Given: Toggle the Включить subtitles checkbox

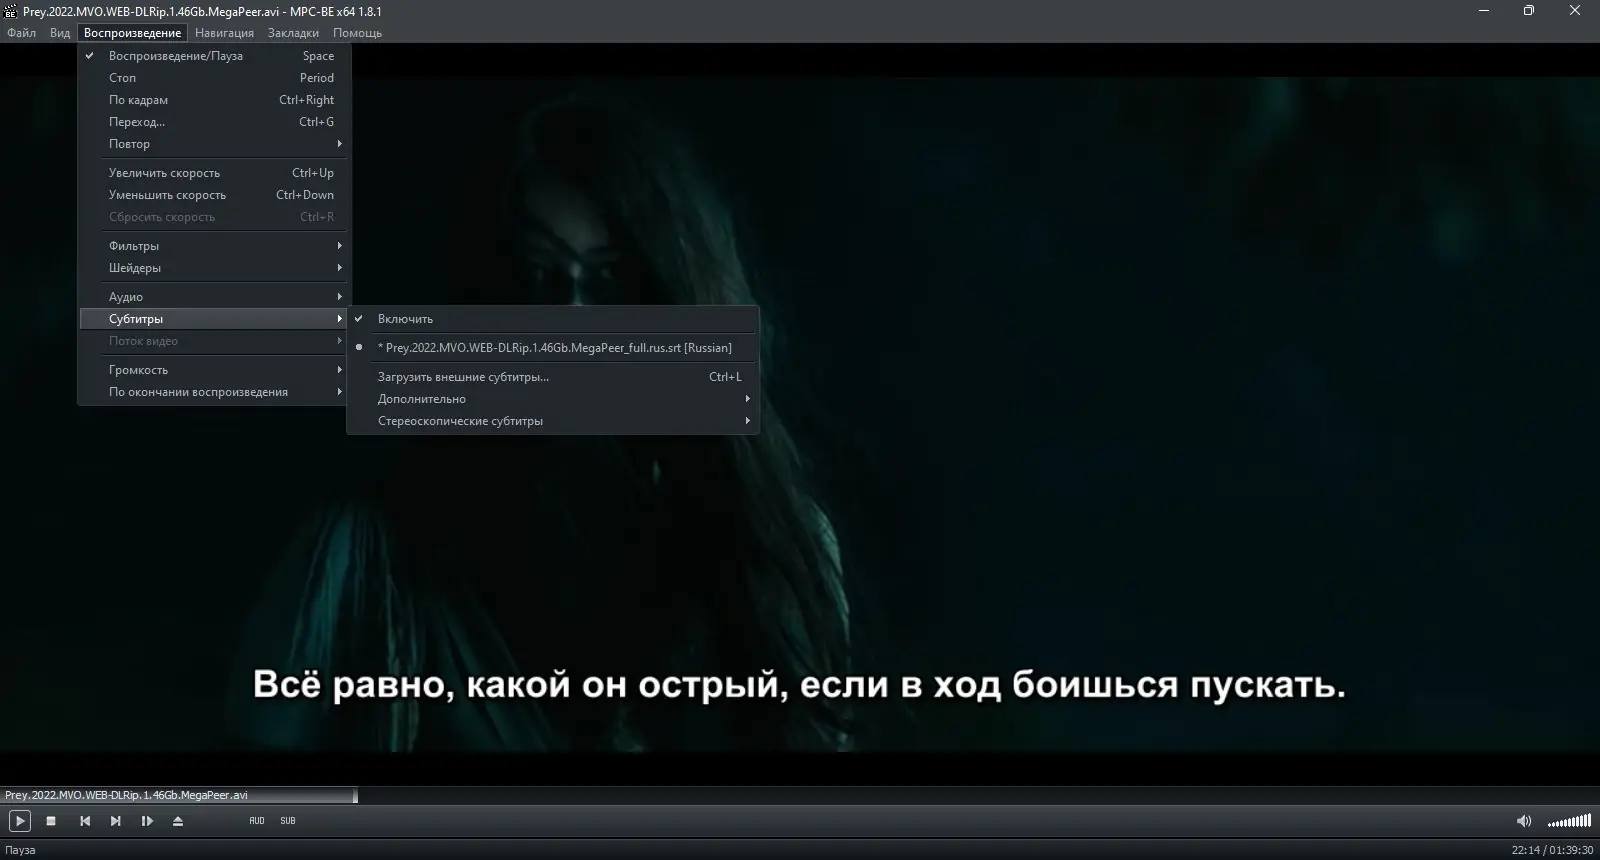Looking at the screenshot, I should click(553, 319).
